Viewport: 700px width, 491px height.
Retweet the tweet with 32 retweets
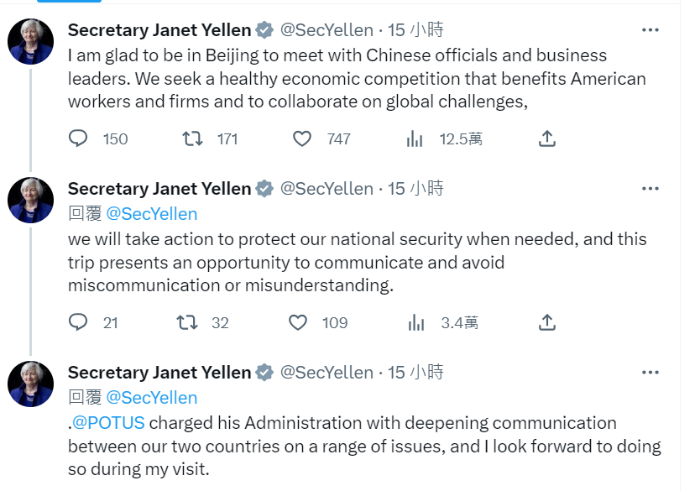pyautogui.click(x=186, y=322)
